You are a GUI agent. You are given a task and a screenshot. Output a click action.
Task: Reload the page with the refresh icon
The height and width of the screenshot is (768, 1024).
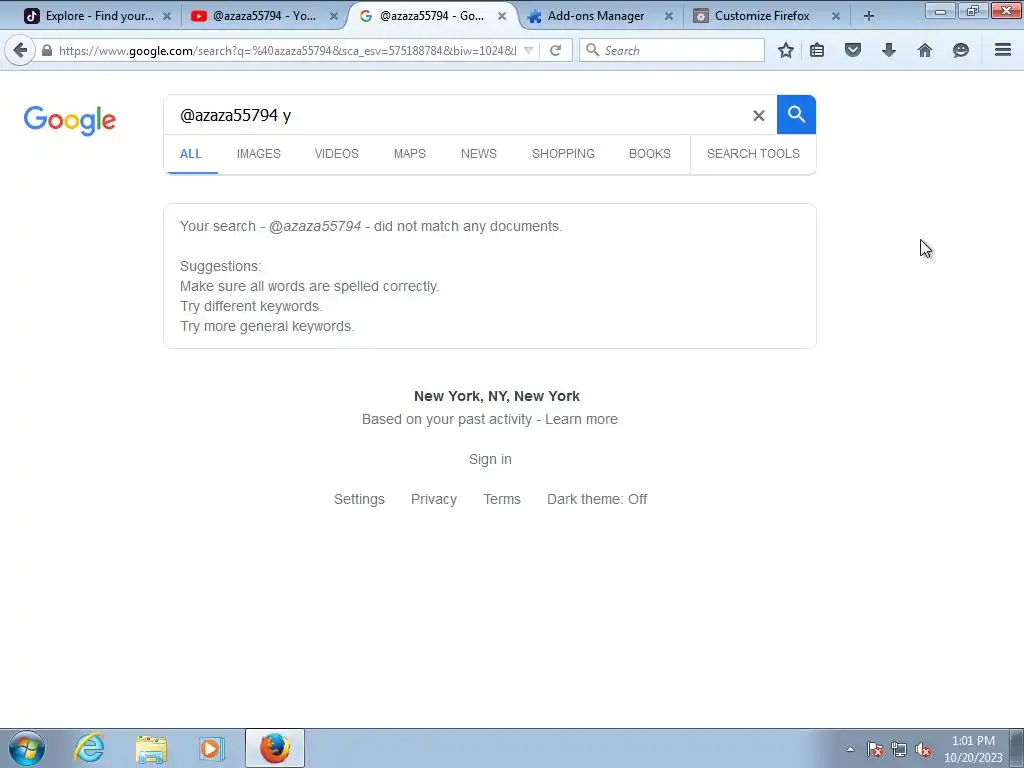[555, 50]
